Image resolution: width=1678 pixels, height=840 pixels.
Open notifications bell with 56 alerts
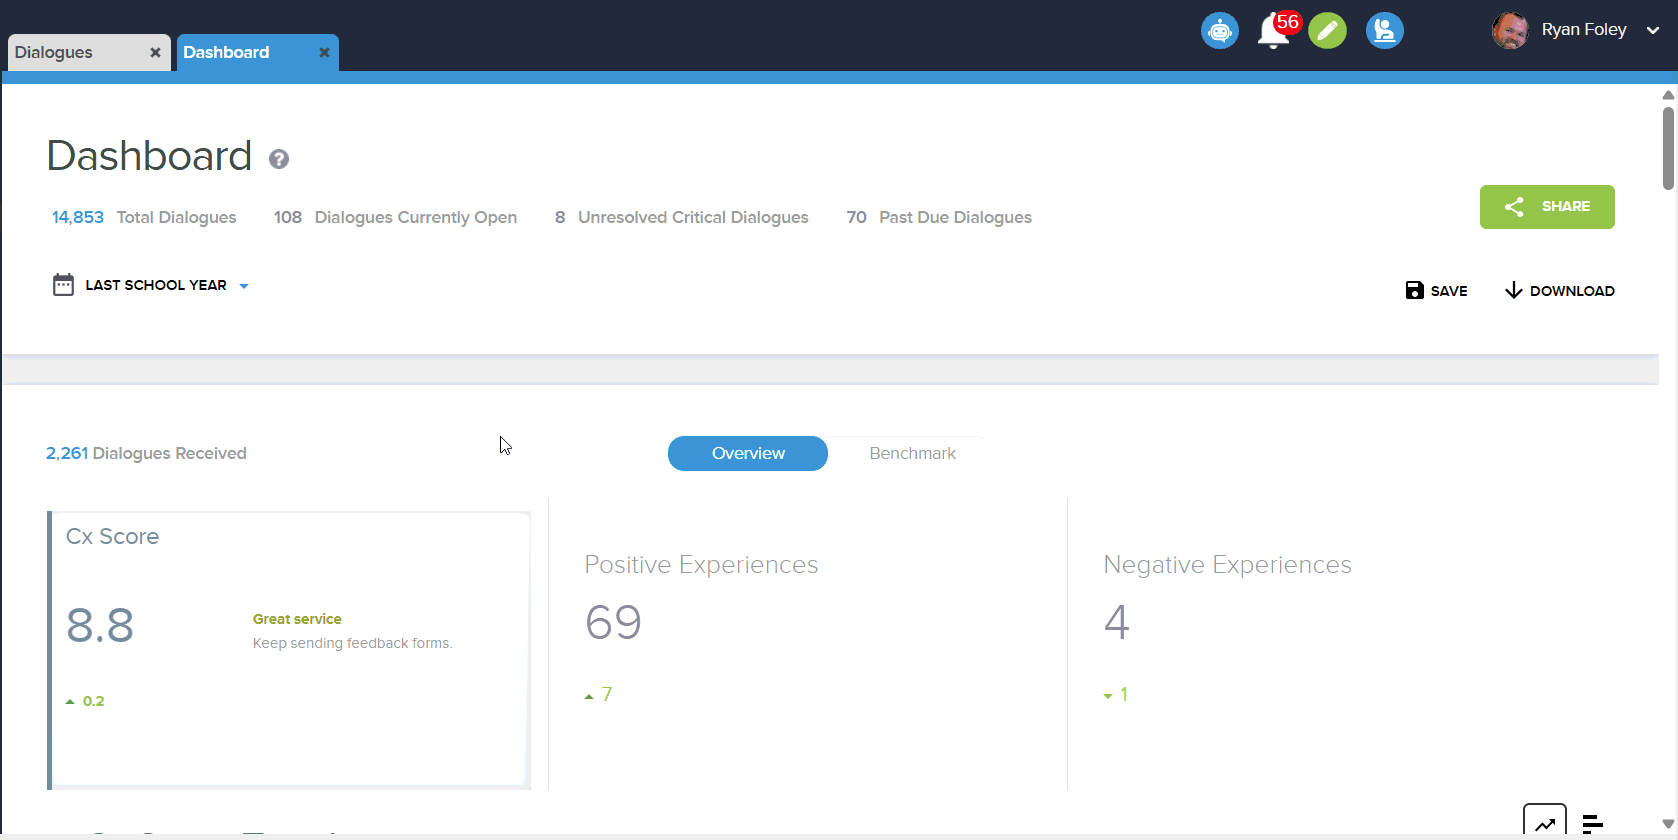click(1273, 31)
